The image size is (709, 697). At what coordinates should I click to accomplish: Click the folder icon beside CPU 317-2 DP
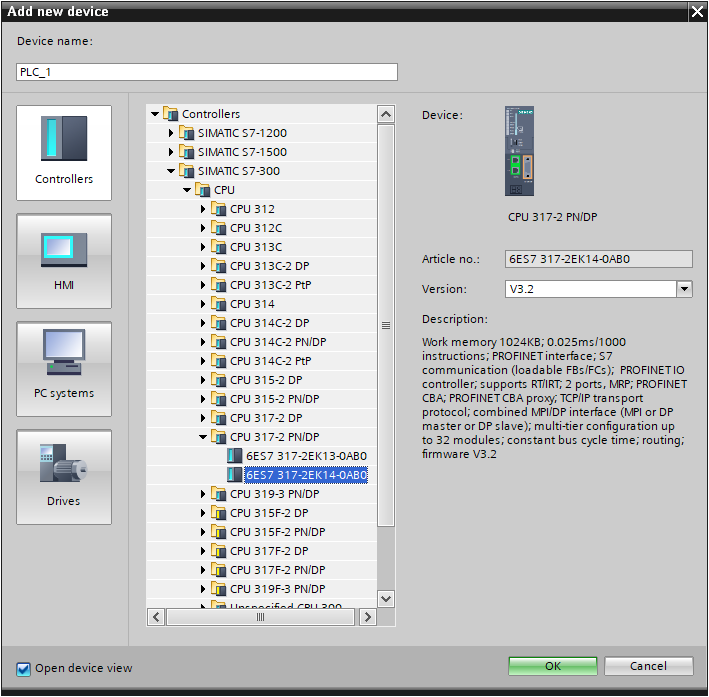tap(218, 417)
